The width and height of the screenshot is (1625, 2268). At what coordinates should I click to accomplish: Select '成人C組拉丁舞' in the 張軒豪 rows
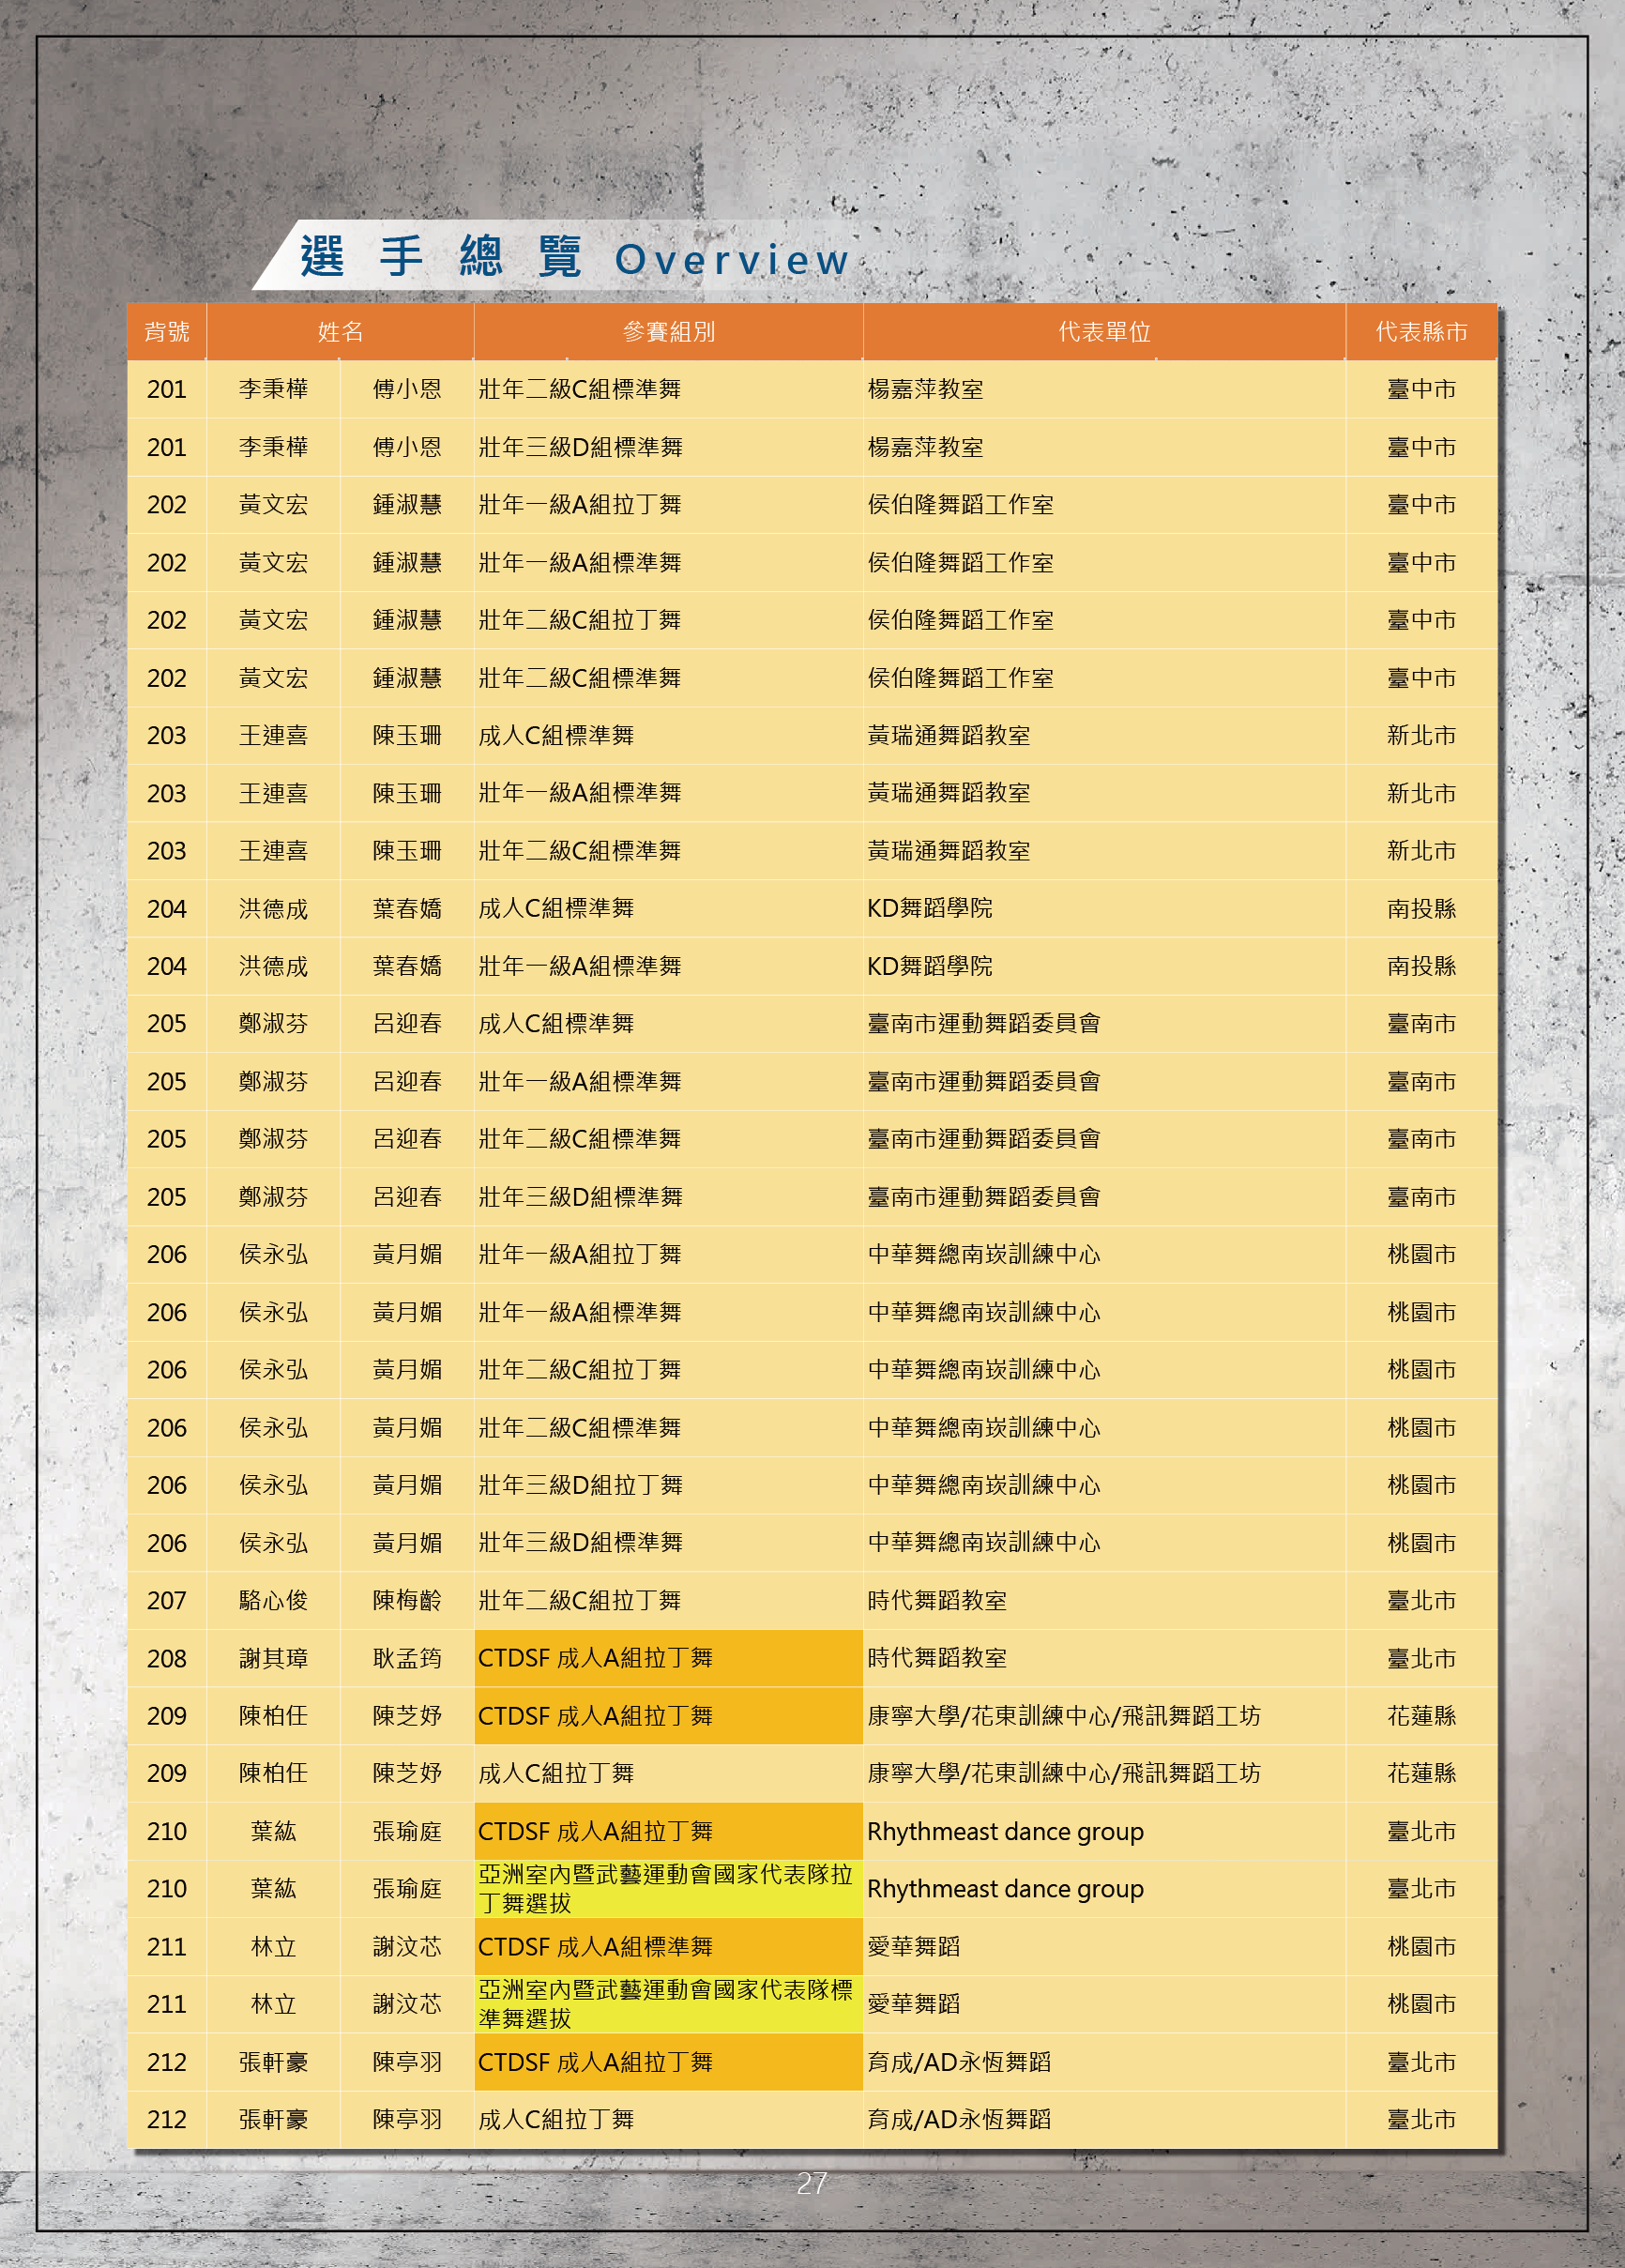click(556, 2120)
